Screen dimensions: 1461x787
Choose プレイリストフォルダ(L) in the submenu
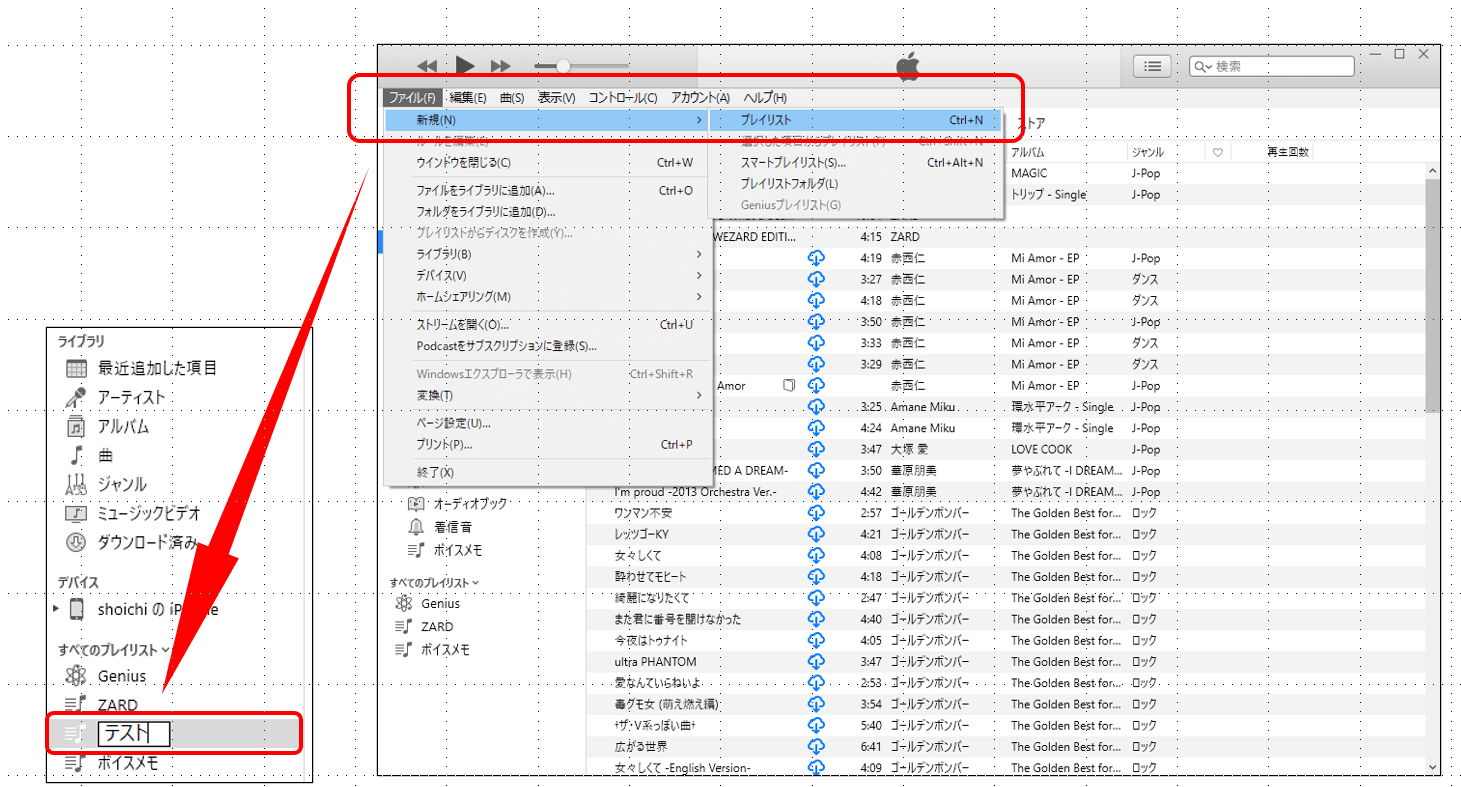click(855, 183)
